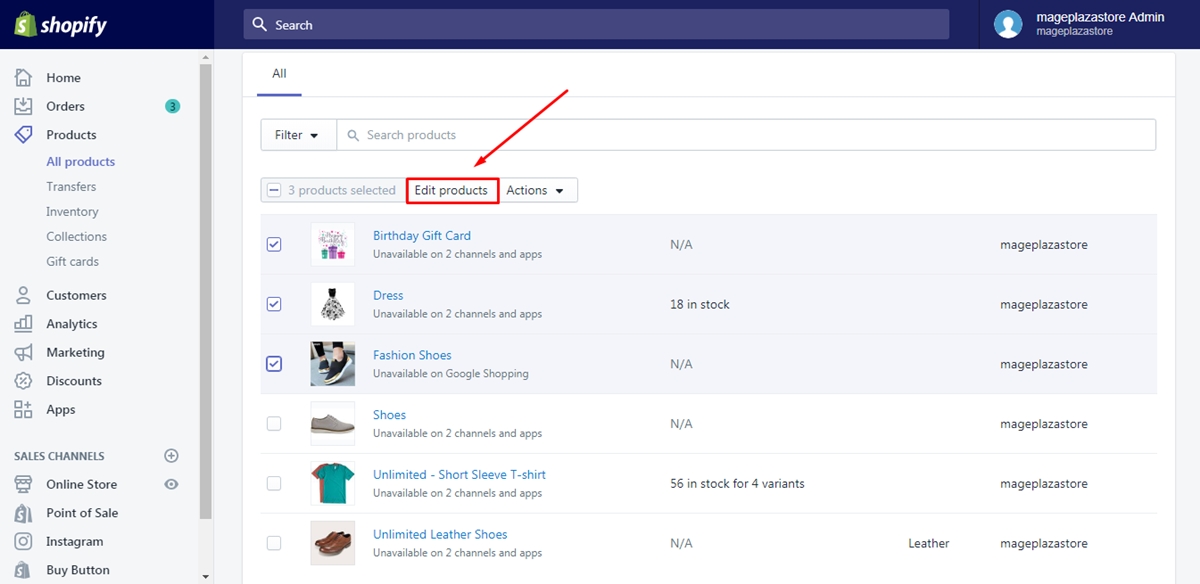
Task: Toggle the select-all products checkbox
Action: 274,190
